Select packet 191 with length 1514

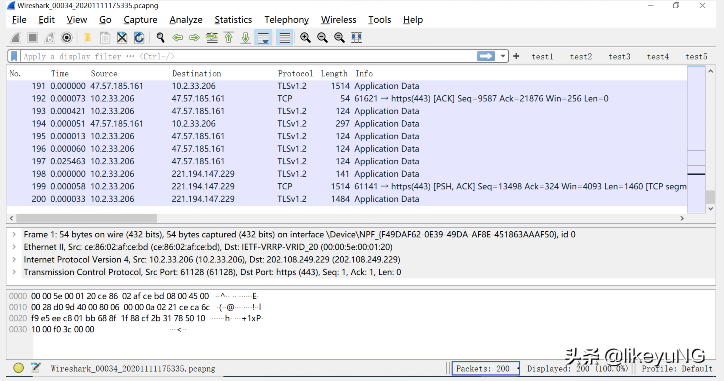(x=347, y=86)
